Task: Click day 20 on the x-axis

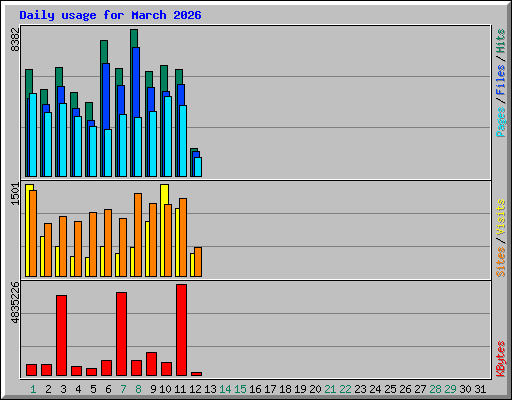Action: coord(315,389)
